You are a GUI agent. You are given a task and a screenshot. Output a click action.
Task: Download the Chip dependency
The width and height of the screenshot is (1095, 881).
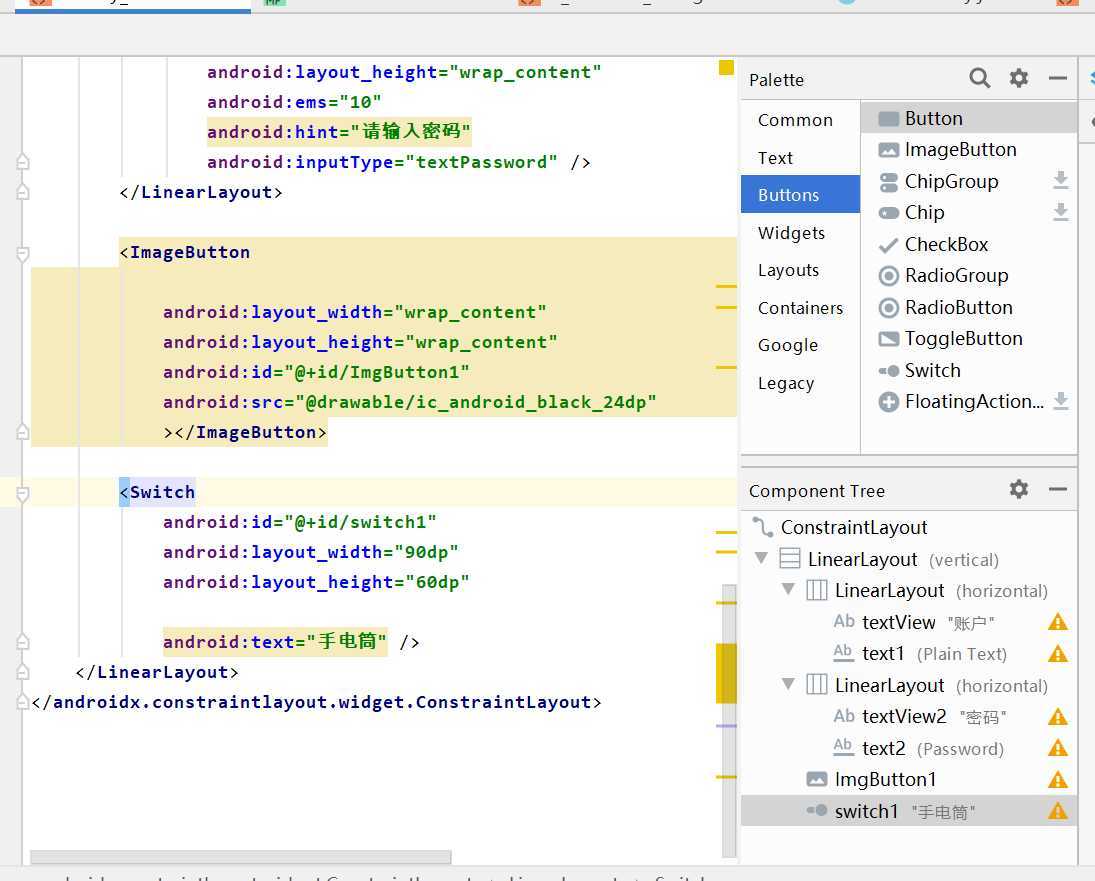click(x=1061, y=212)
